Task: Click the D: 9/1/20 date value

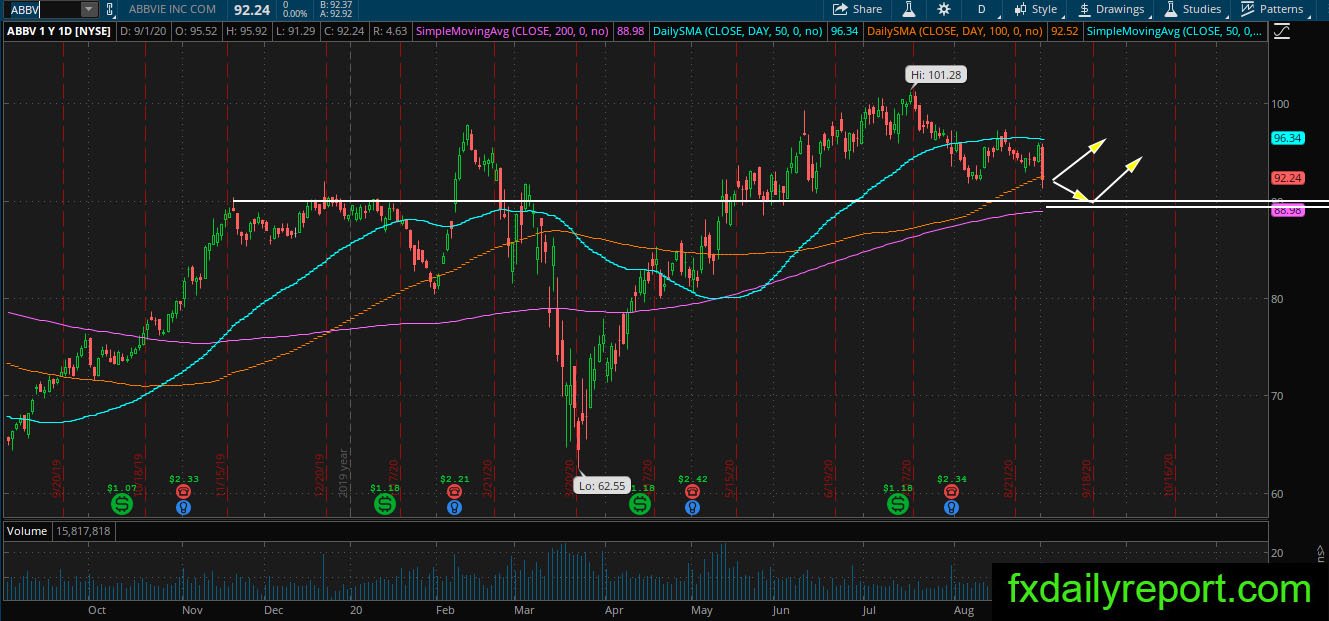Action: [x=141, y=32]
